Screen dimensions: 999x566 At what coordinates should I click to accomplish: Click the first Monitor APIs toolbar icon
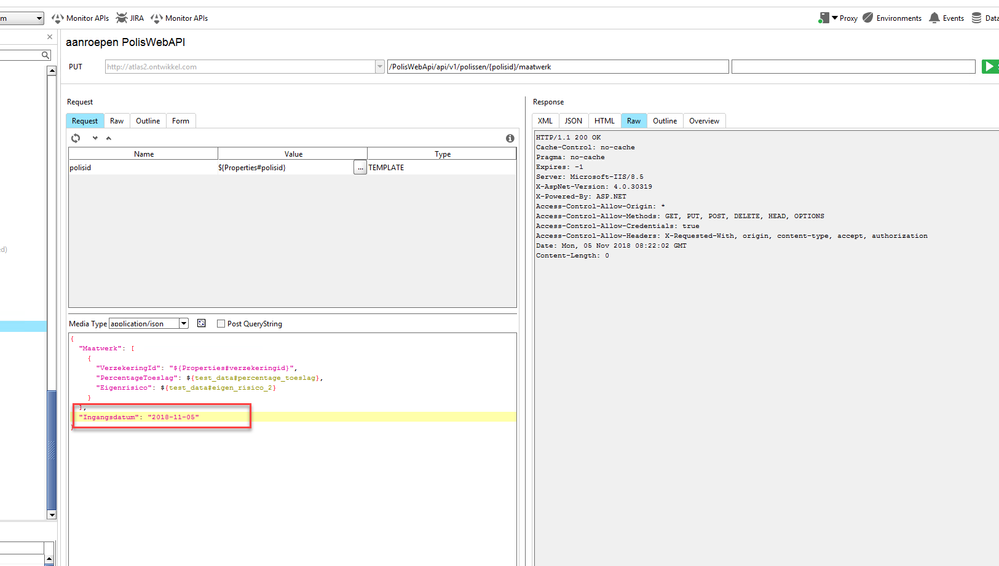[x=57, y=18]
